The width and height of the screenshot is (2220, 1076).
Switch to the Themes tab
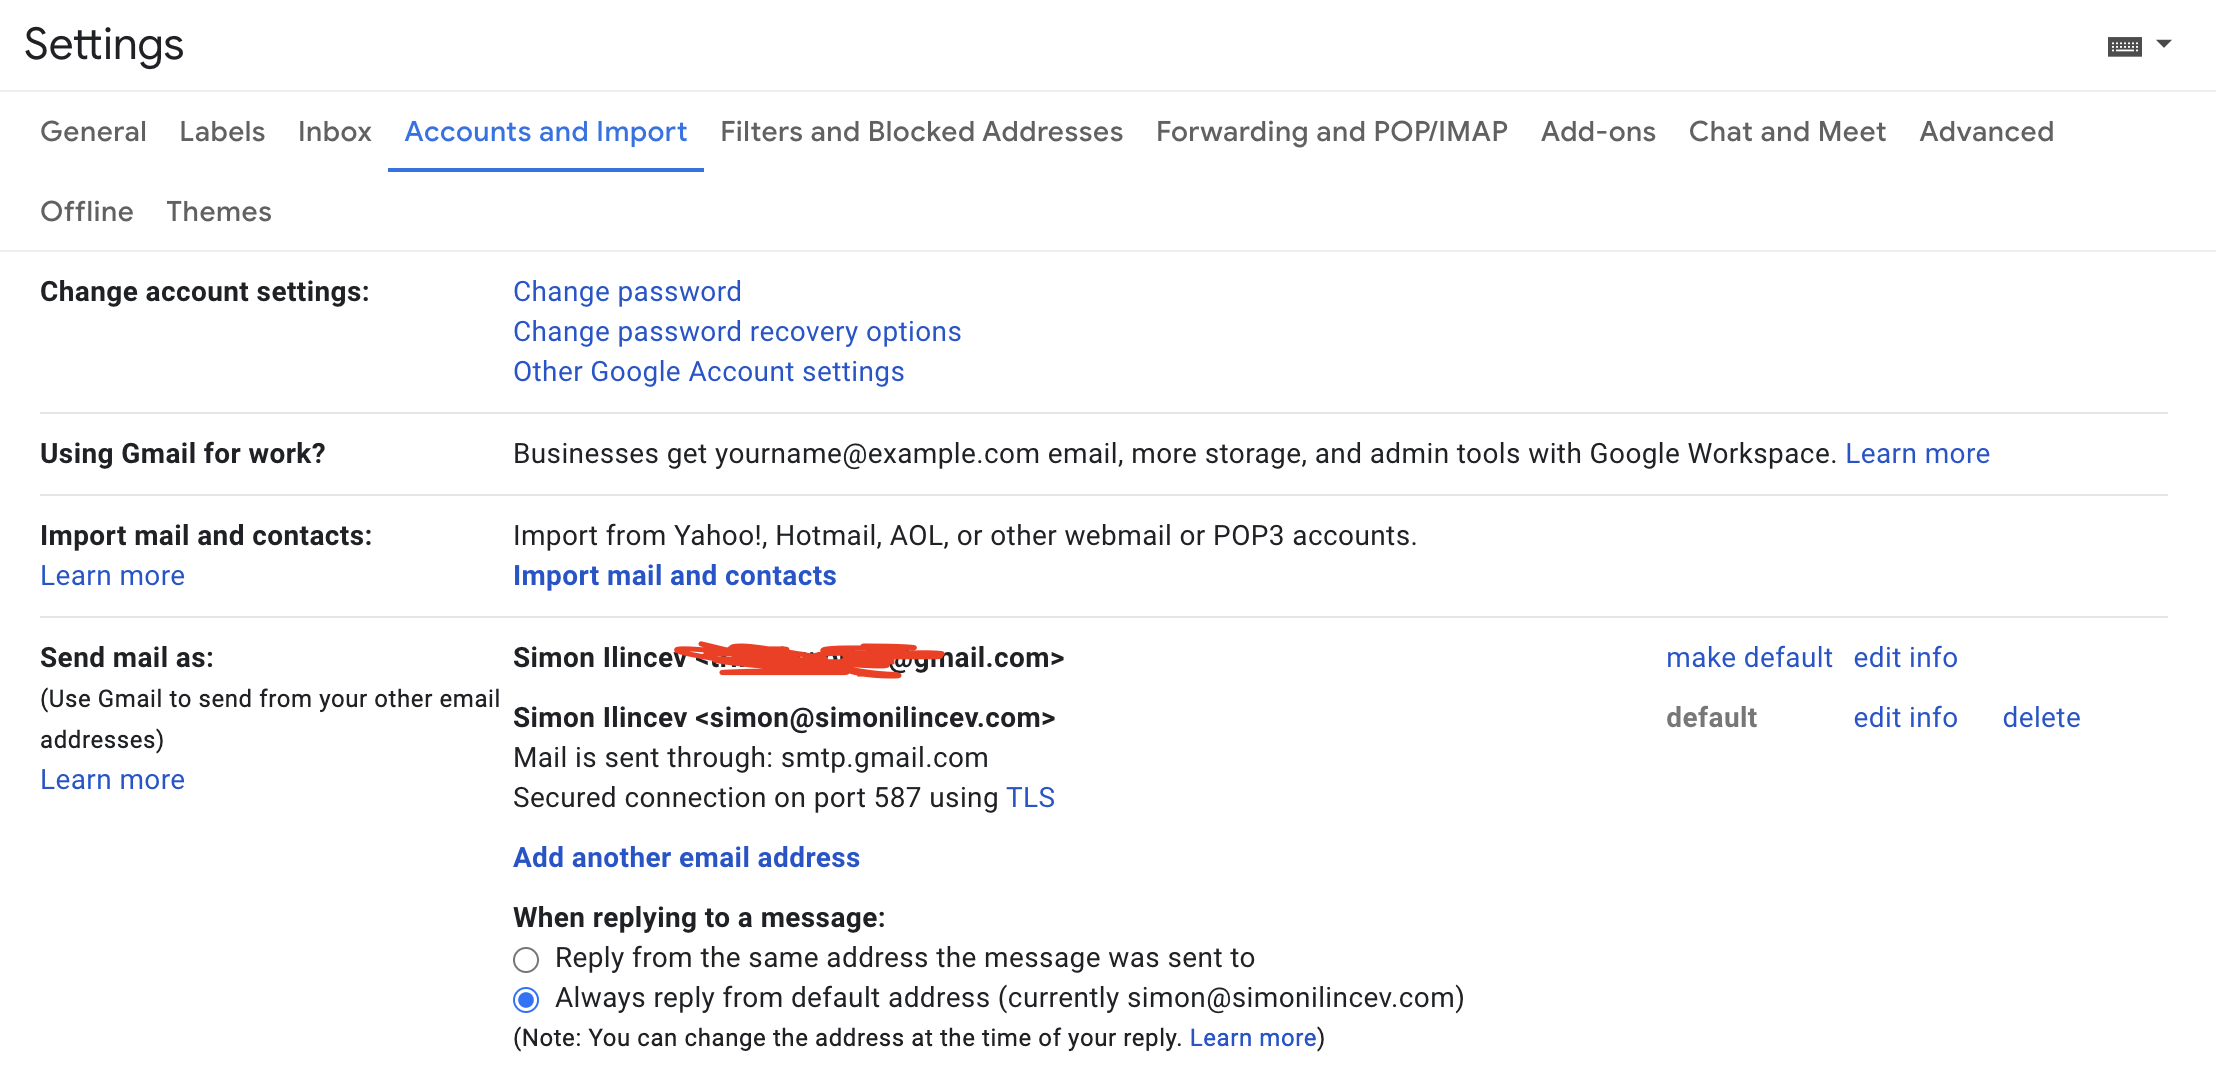219,212
